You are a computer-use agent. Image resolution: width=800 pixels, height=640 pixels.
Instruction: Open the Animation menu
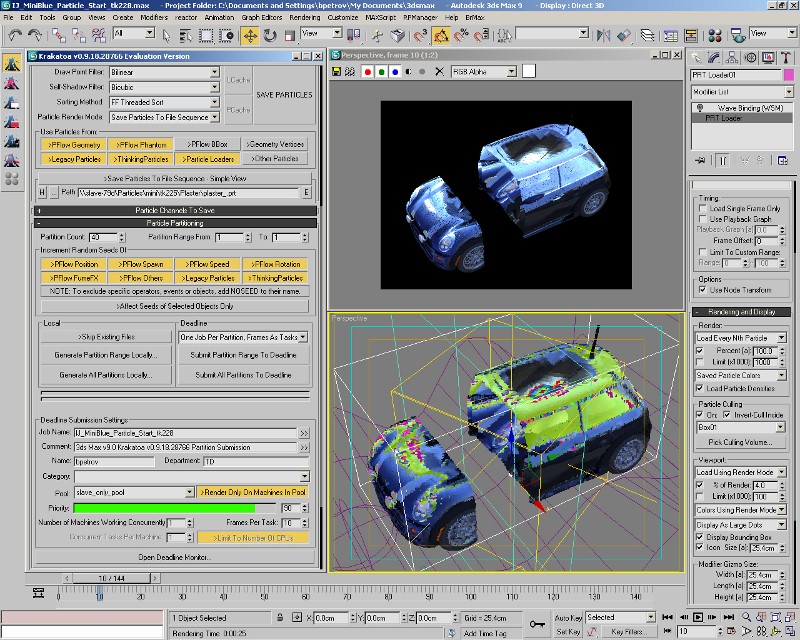pyautogui.click(x=219, y=17)
